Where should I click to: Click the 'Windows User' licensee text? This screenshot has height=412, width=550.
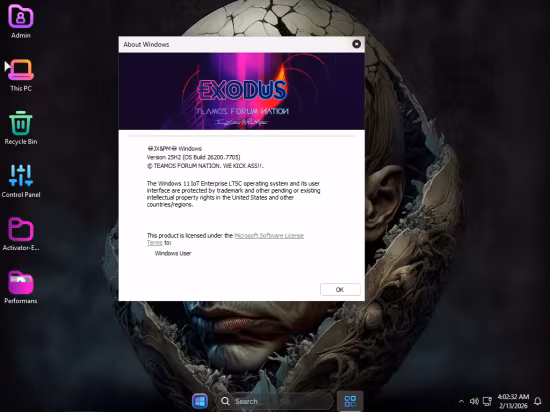[173, 253]
